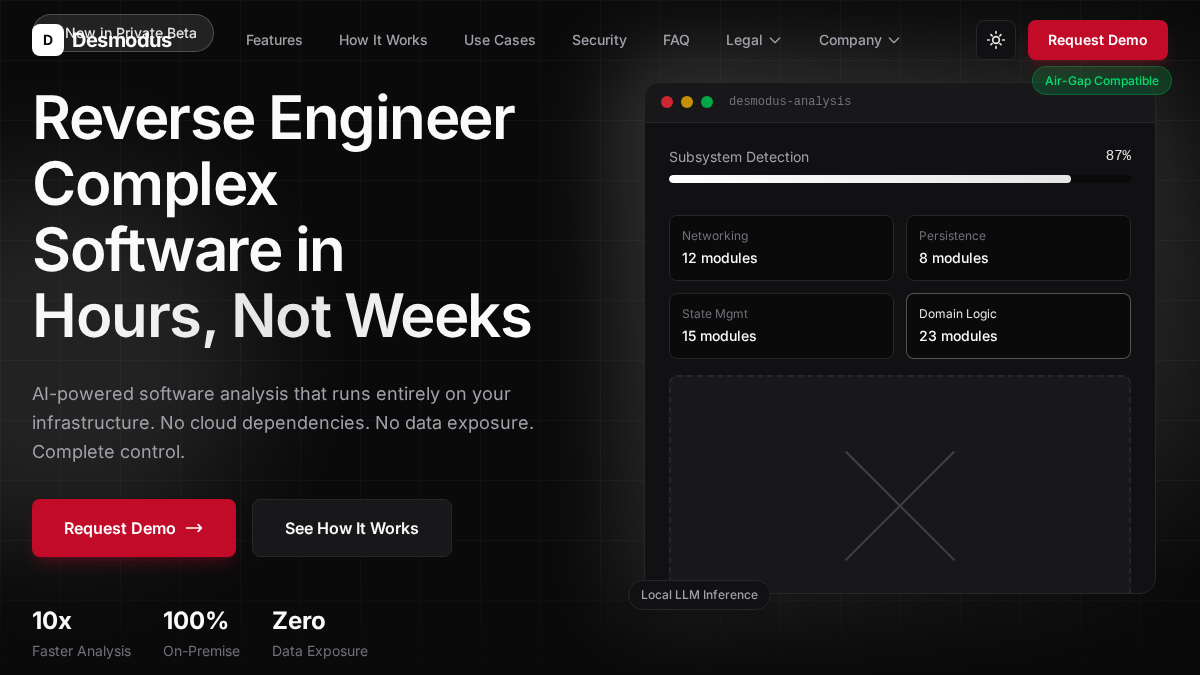Image resolution: width=1200 pixels, height=675 pixels.
Task: Click the placeholder image with X
Action: tap(900, 485)
